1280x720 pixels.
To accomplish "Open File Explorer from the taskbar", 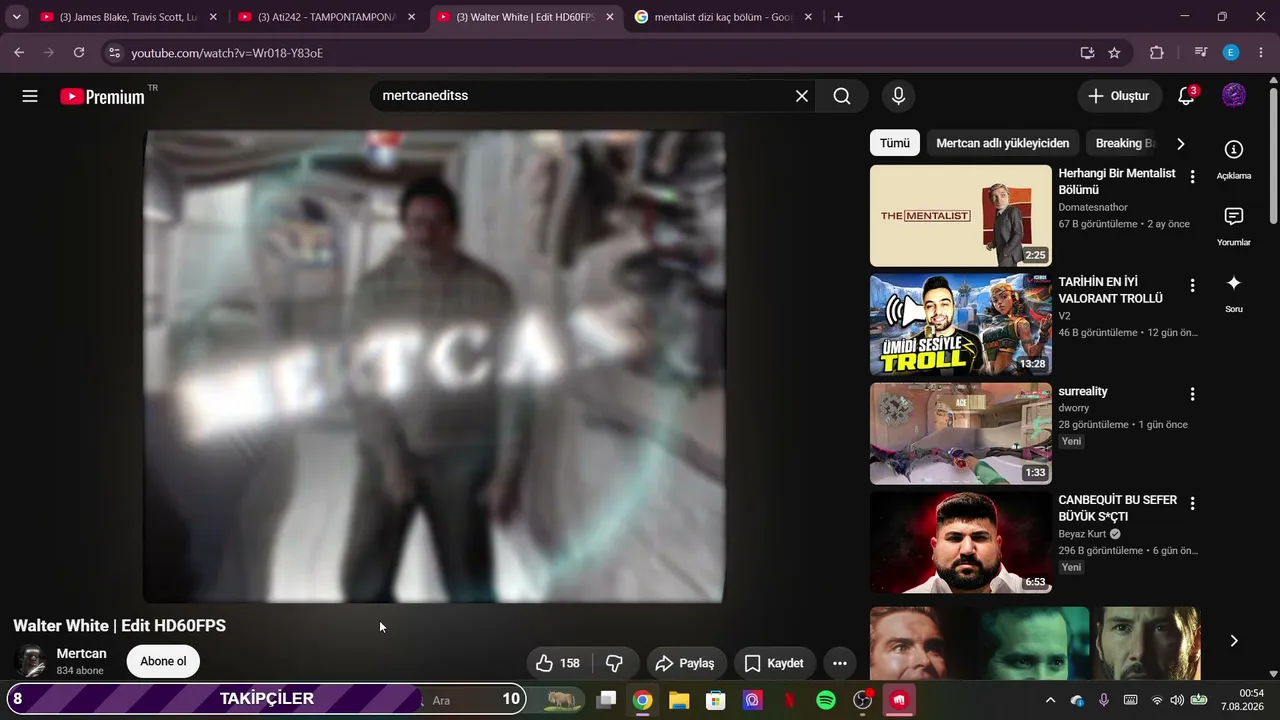I will click(x=679, y=700).
